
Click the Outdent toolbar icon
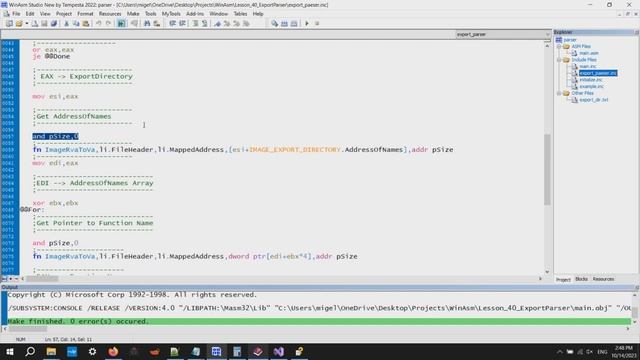(x=182, y=24)
